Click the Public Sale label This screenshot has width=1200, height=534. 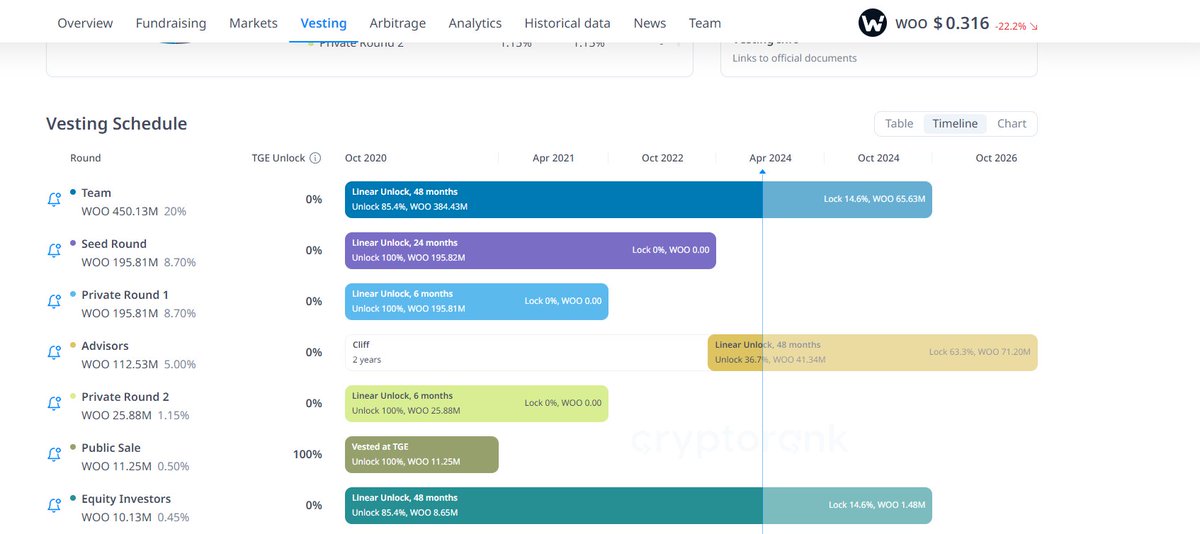point(111,448)
